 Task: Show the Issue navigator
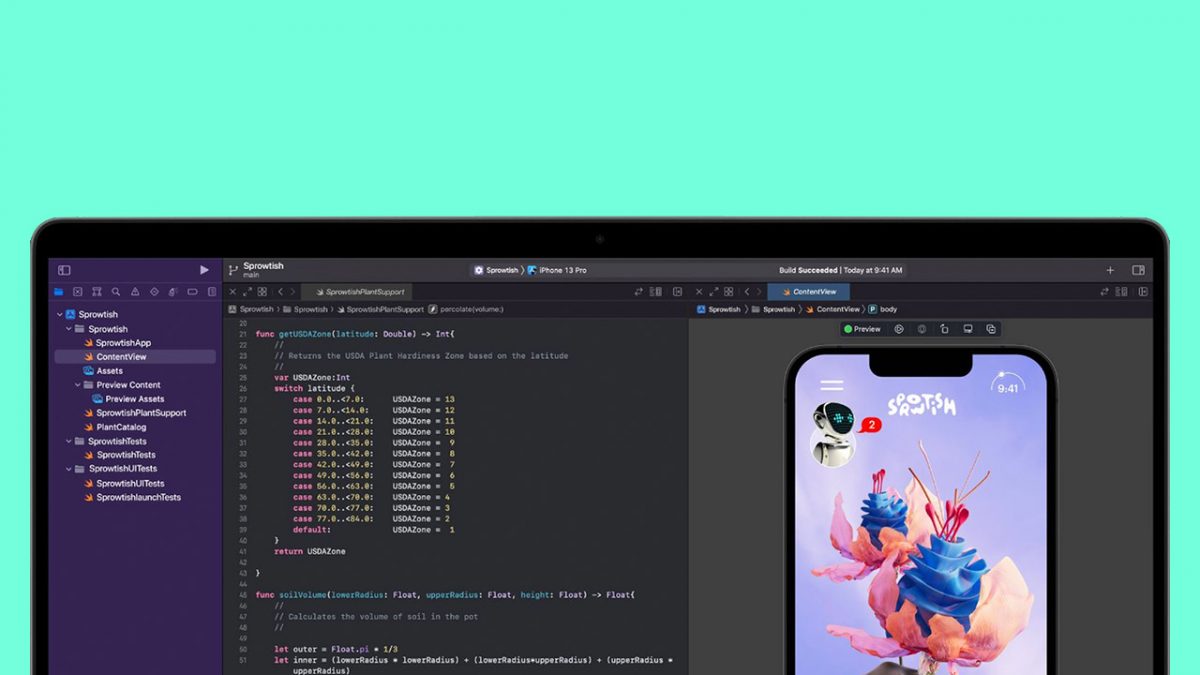point(135,290)
